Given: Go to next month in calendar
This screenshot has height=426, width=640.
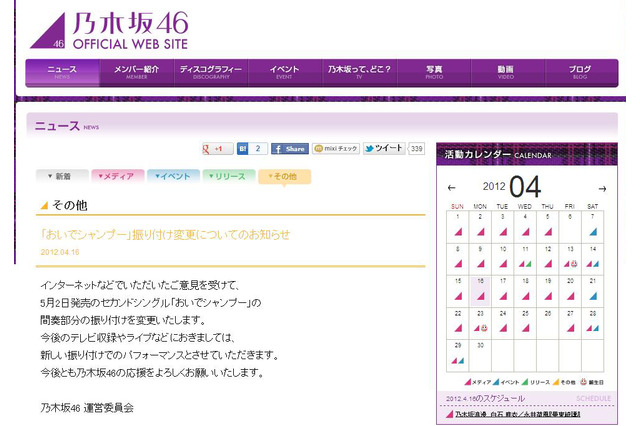Looking at the screenshot, I should (602, 189).
